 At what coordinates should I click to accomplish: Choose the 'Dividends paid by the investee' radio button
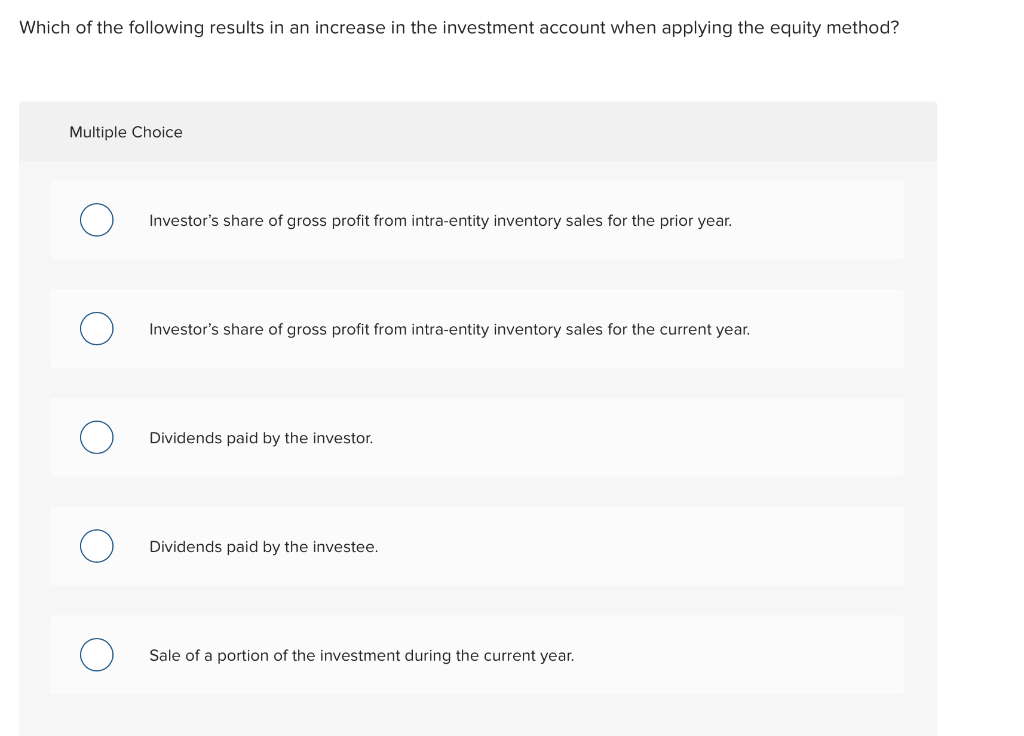click(x=96, y=546)
